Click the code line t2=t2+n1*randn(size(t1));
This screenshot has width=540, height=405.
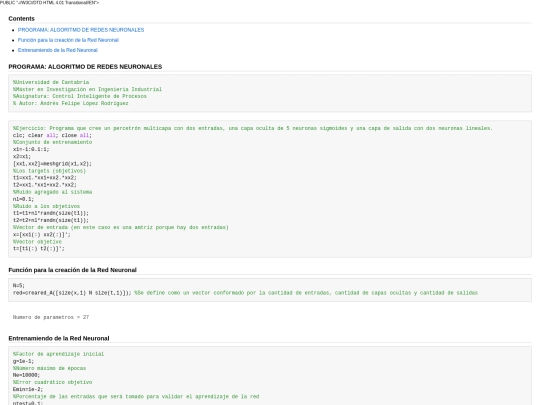tap(51, 220)
